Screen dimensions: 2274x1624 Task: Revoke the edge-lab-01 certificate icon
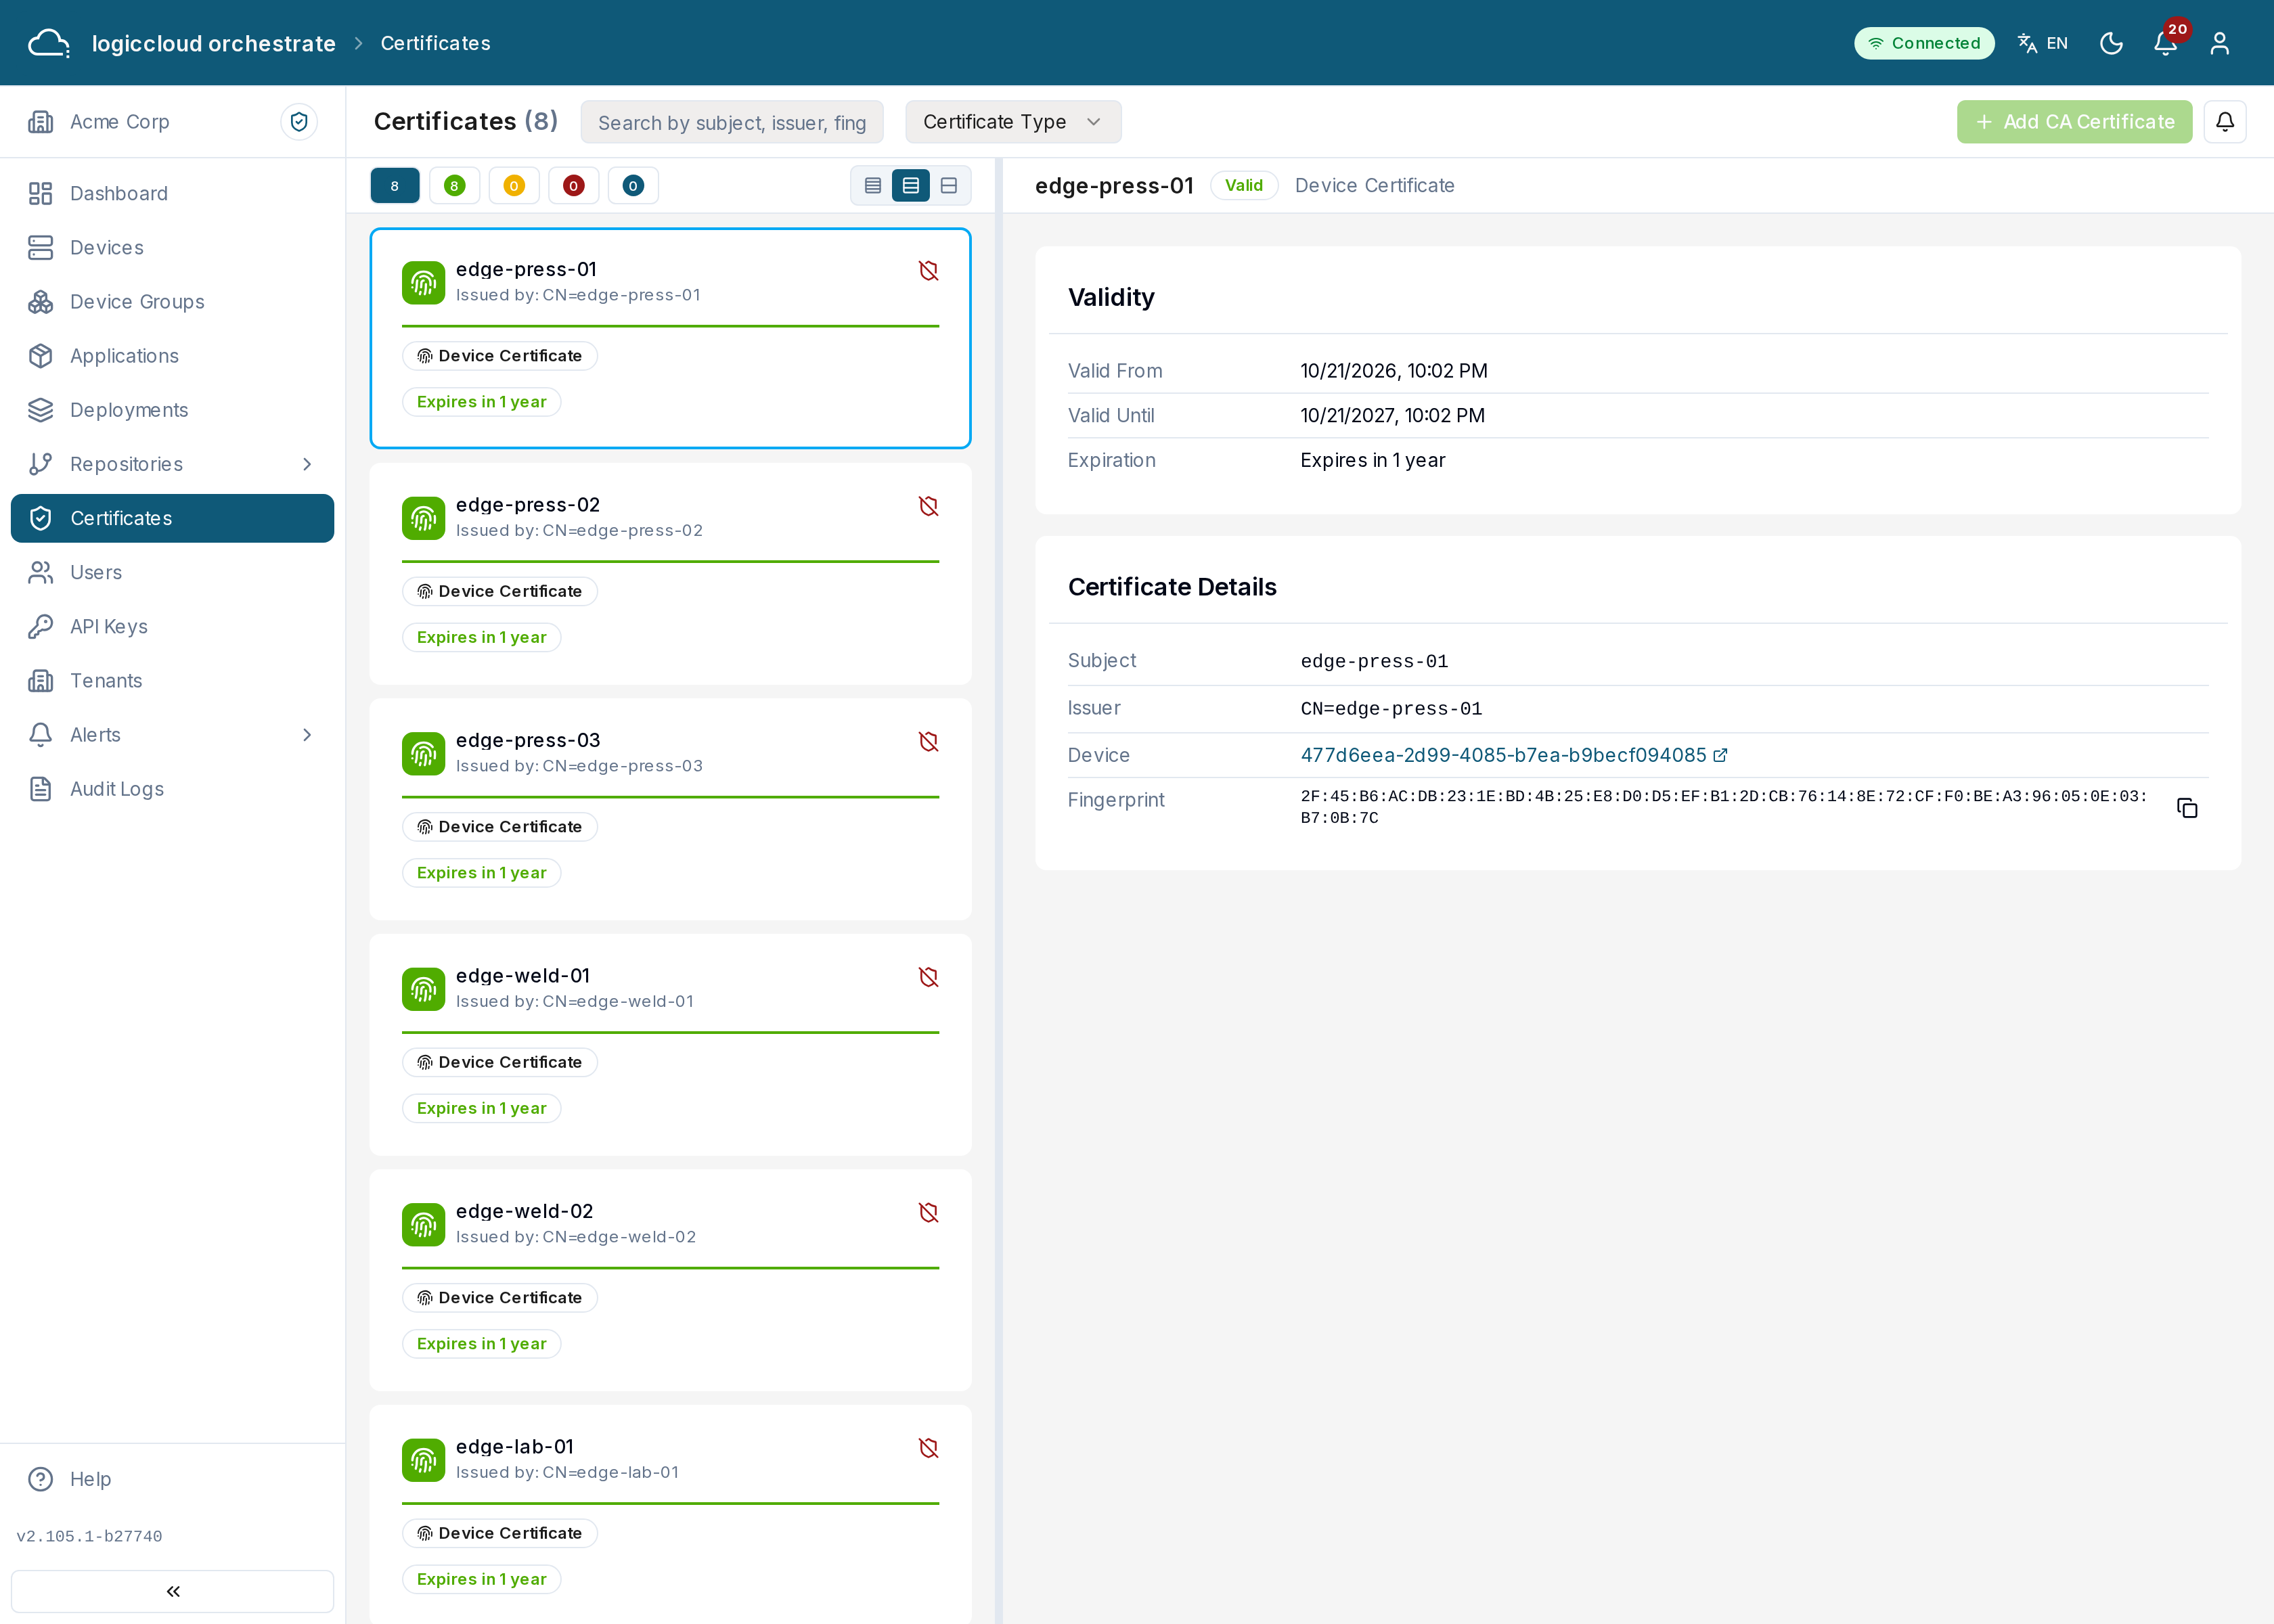928,1448
